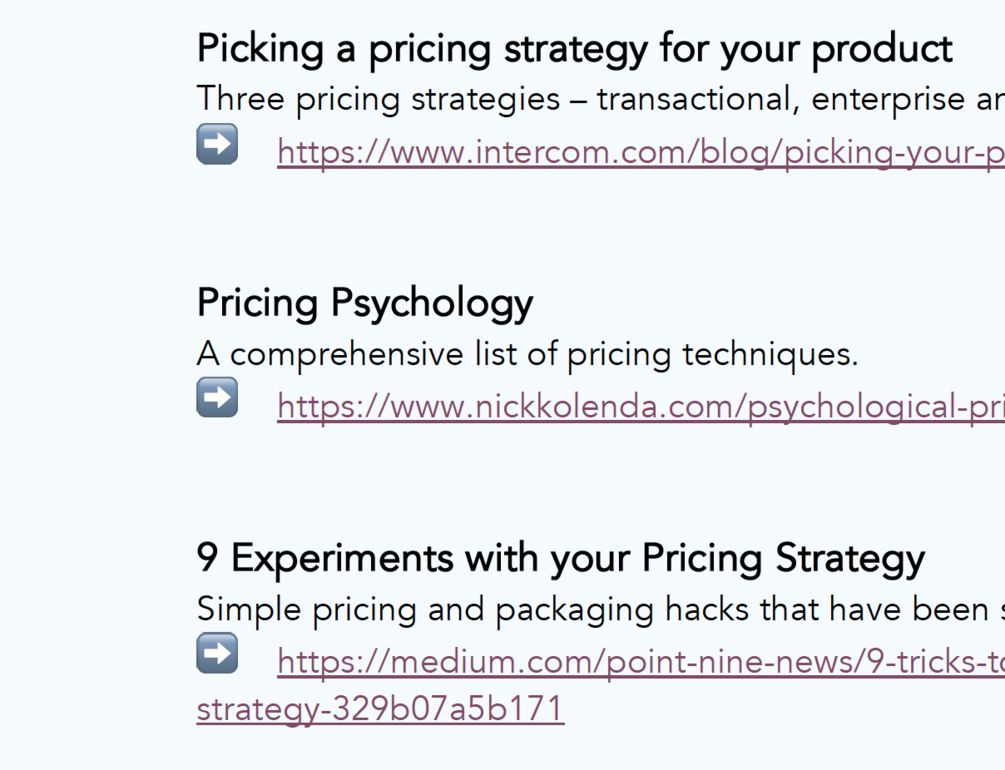Image resolution: width=1005 pixels, height=770 pixels.
Task: Click the "Simple pricing and packaging hacks" description
Action: coord(600,609)
